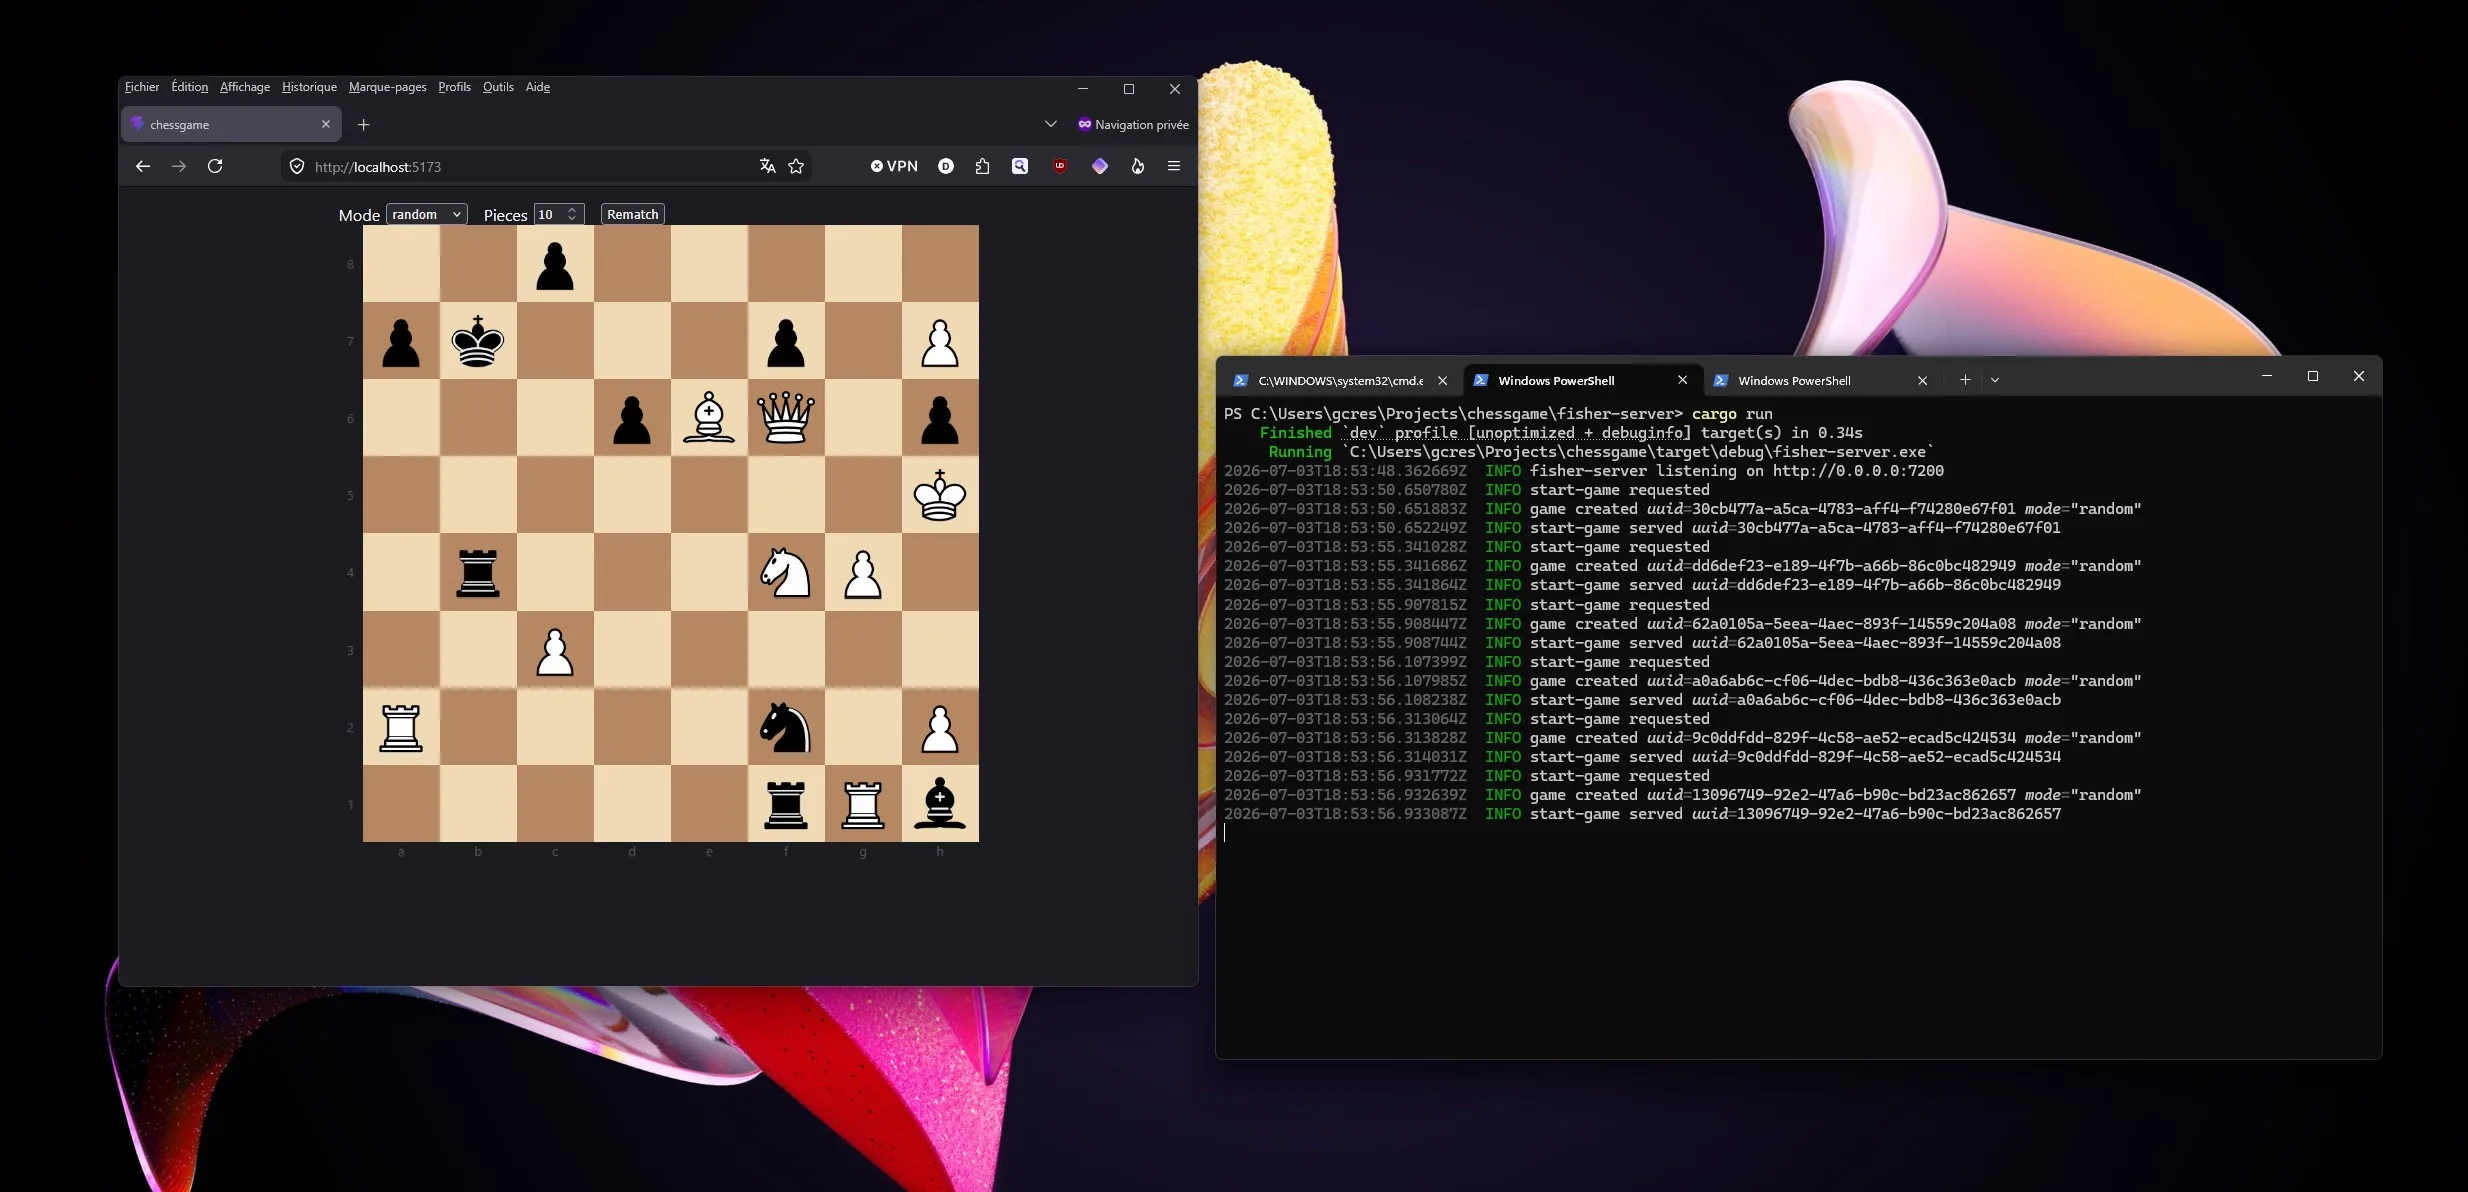This screenshot has width=2468, height=1192.
Task: Click the white king on h5
Action: tap(940, 495)
